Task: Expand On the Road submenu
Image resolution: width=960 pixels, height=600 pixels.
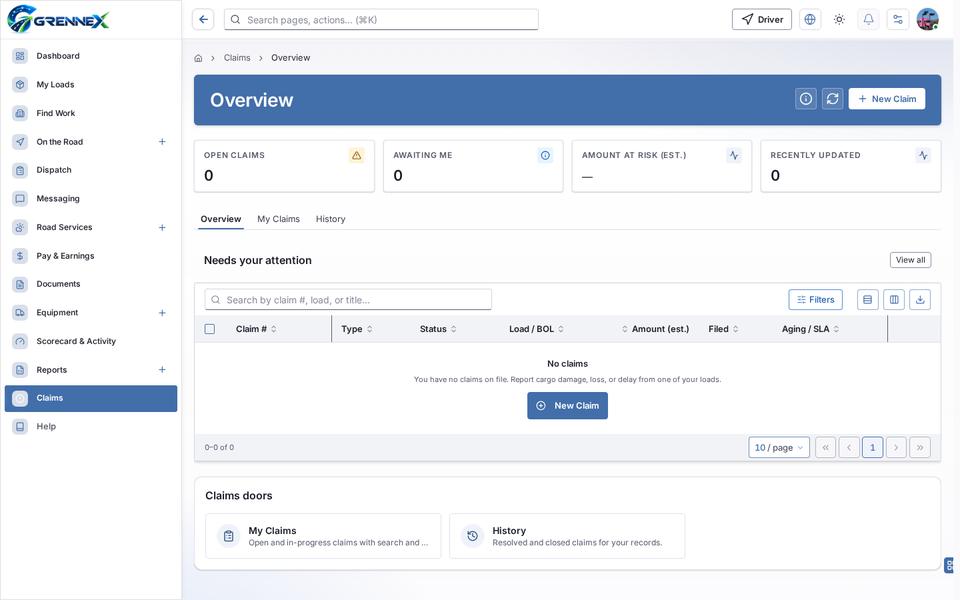Action: (x=162, y=141)
